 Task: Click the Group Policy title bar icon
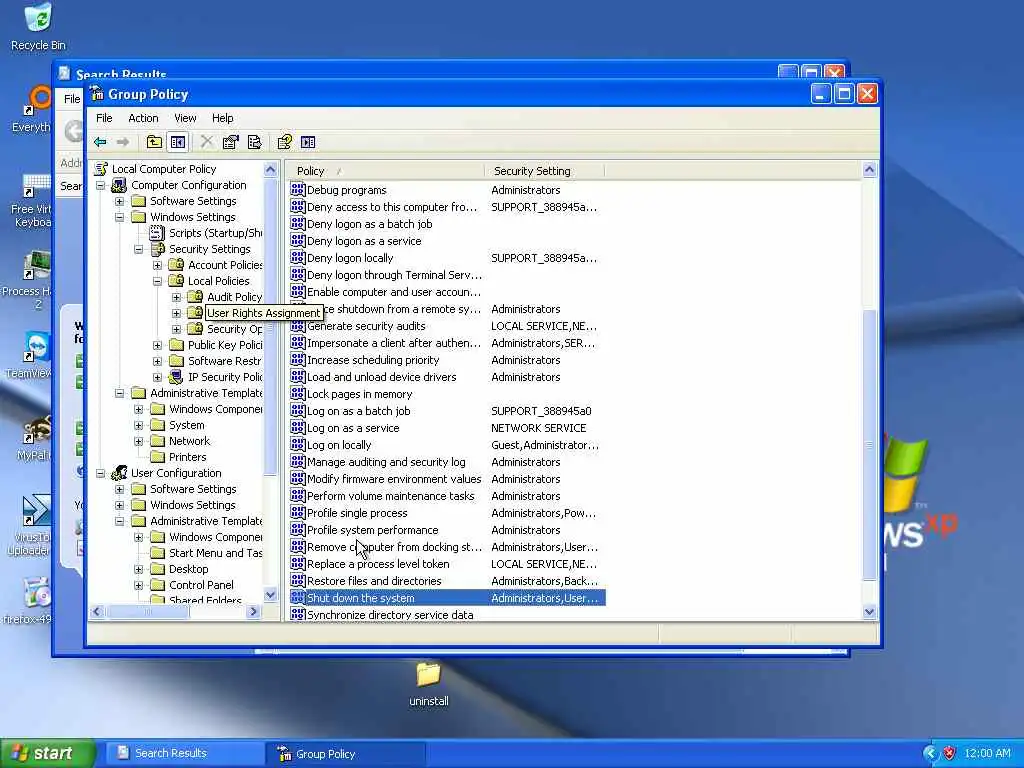pos(97,94)
